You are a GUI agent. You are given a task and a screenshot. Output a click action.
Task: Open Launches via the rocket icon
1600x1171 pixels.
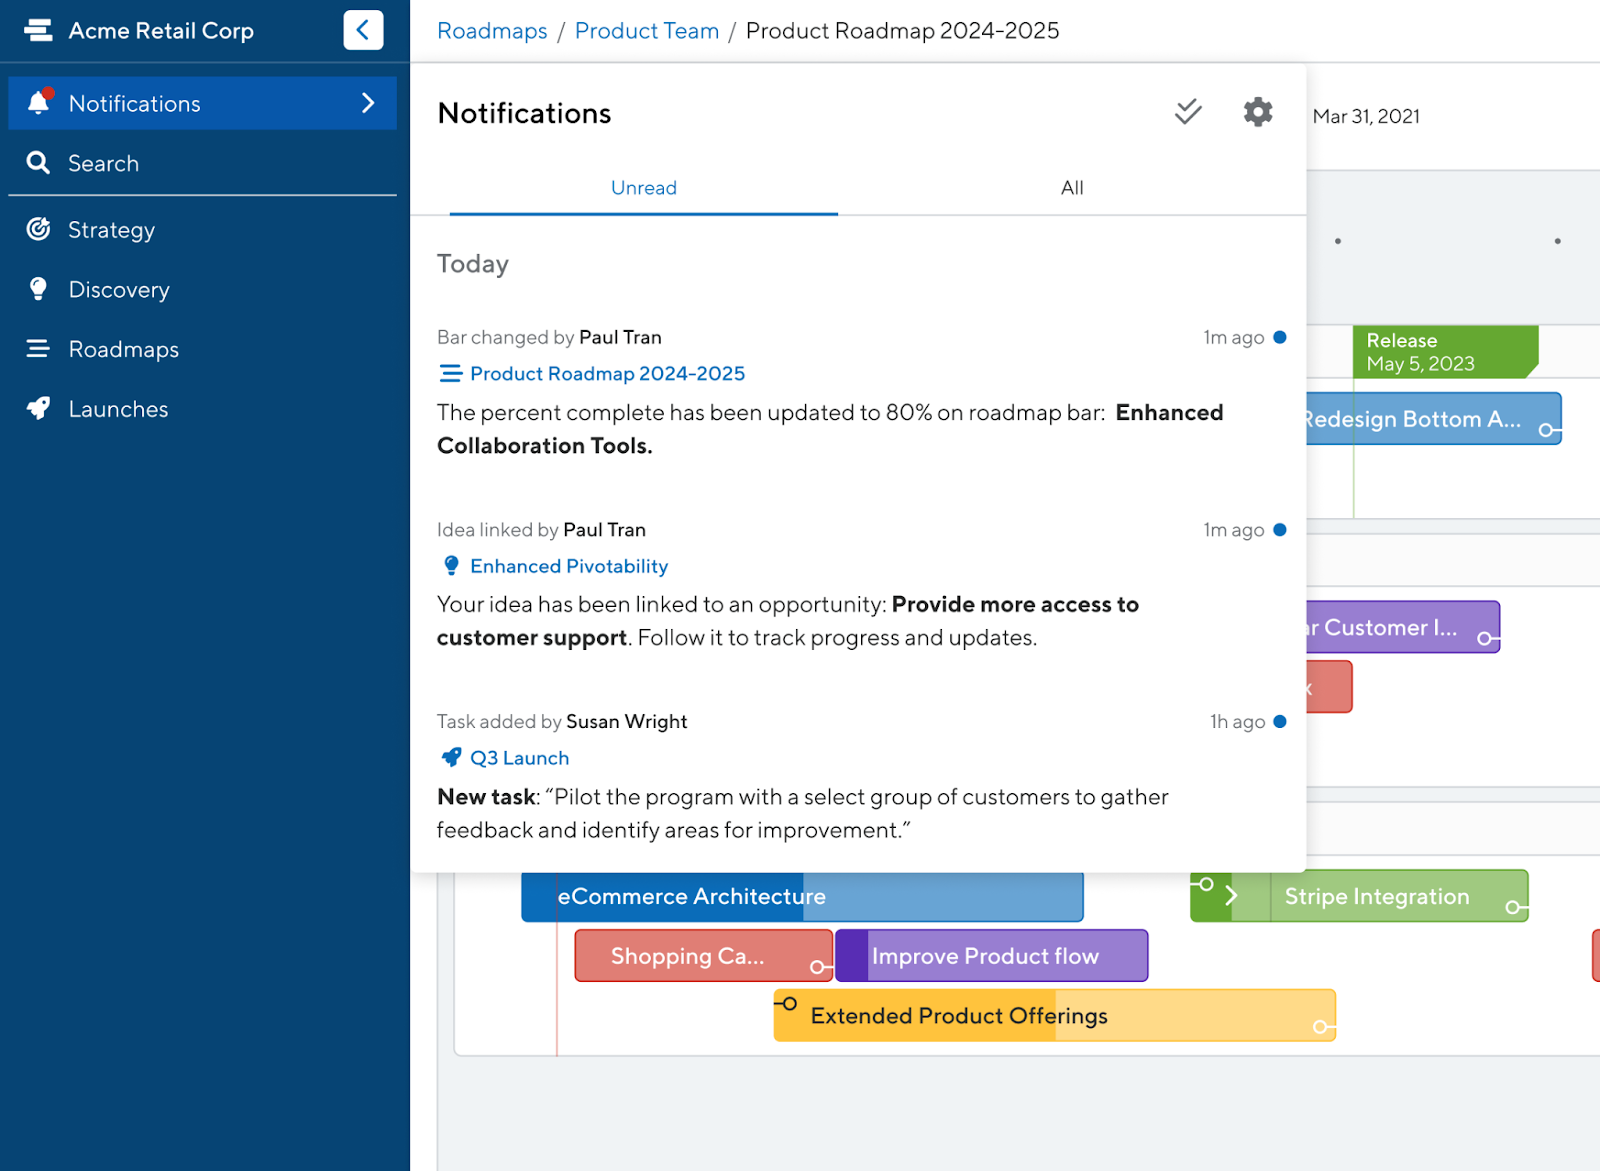coord(38,408)
